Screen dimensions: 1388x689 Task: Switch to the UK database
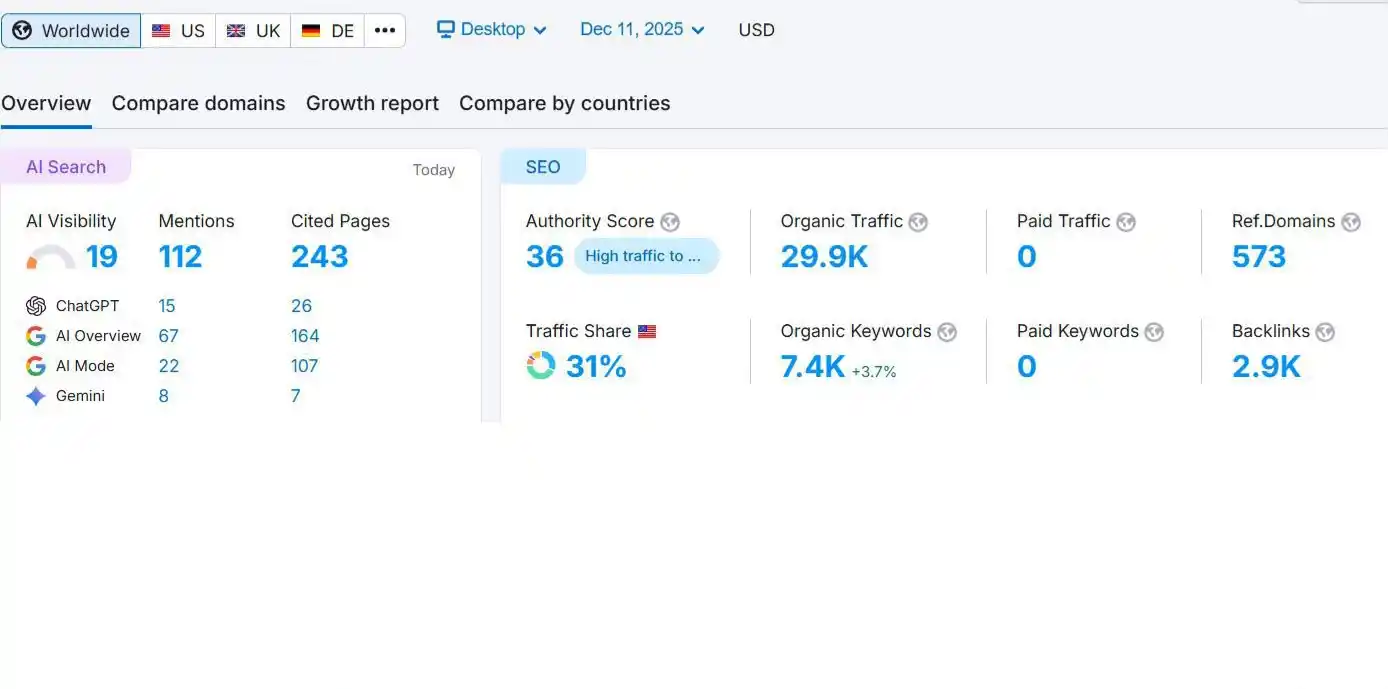click(x=253, y=31)
